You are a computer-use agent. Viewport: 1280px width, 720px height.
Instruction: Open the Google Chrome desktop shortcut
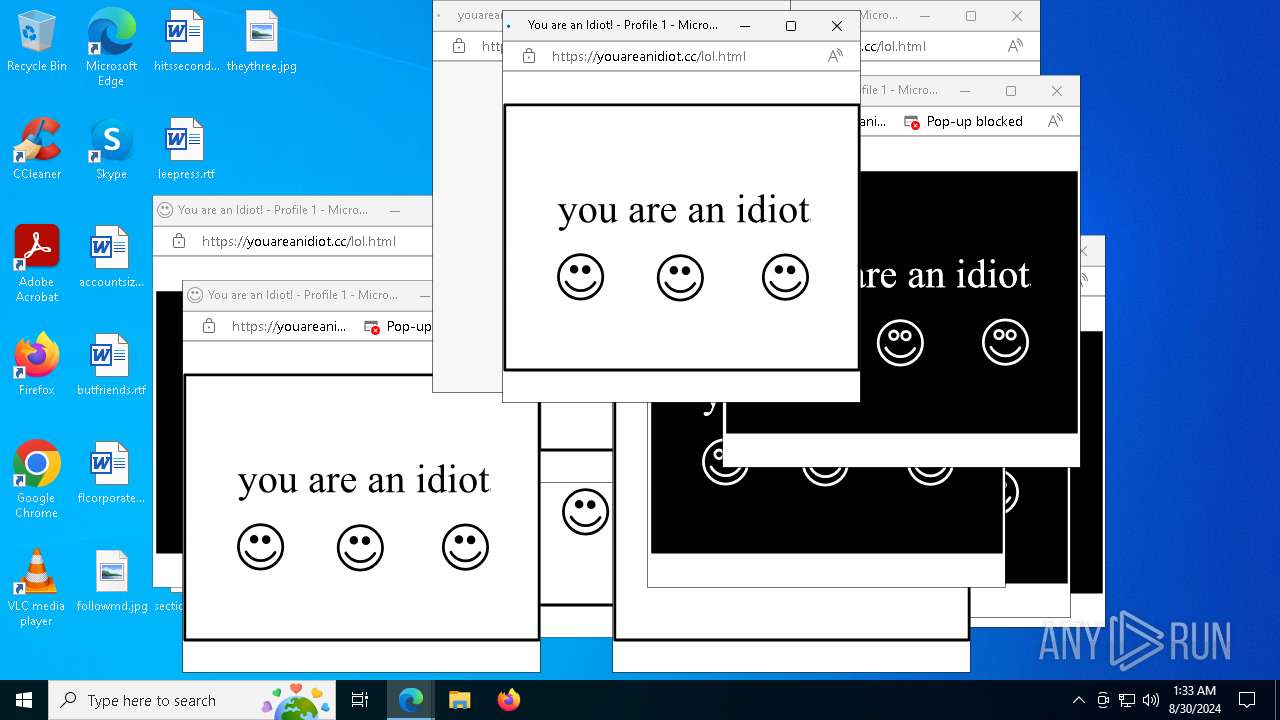[37, 480]
